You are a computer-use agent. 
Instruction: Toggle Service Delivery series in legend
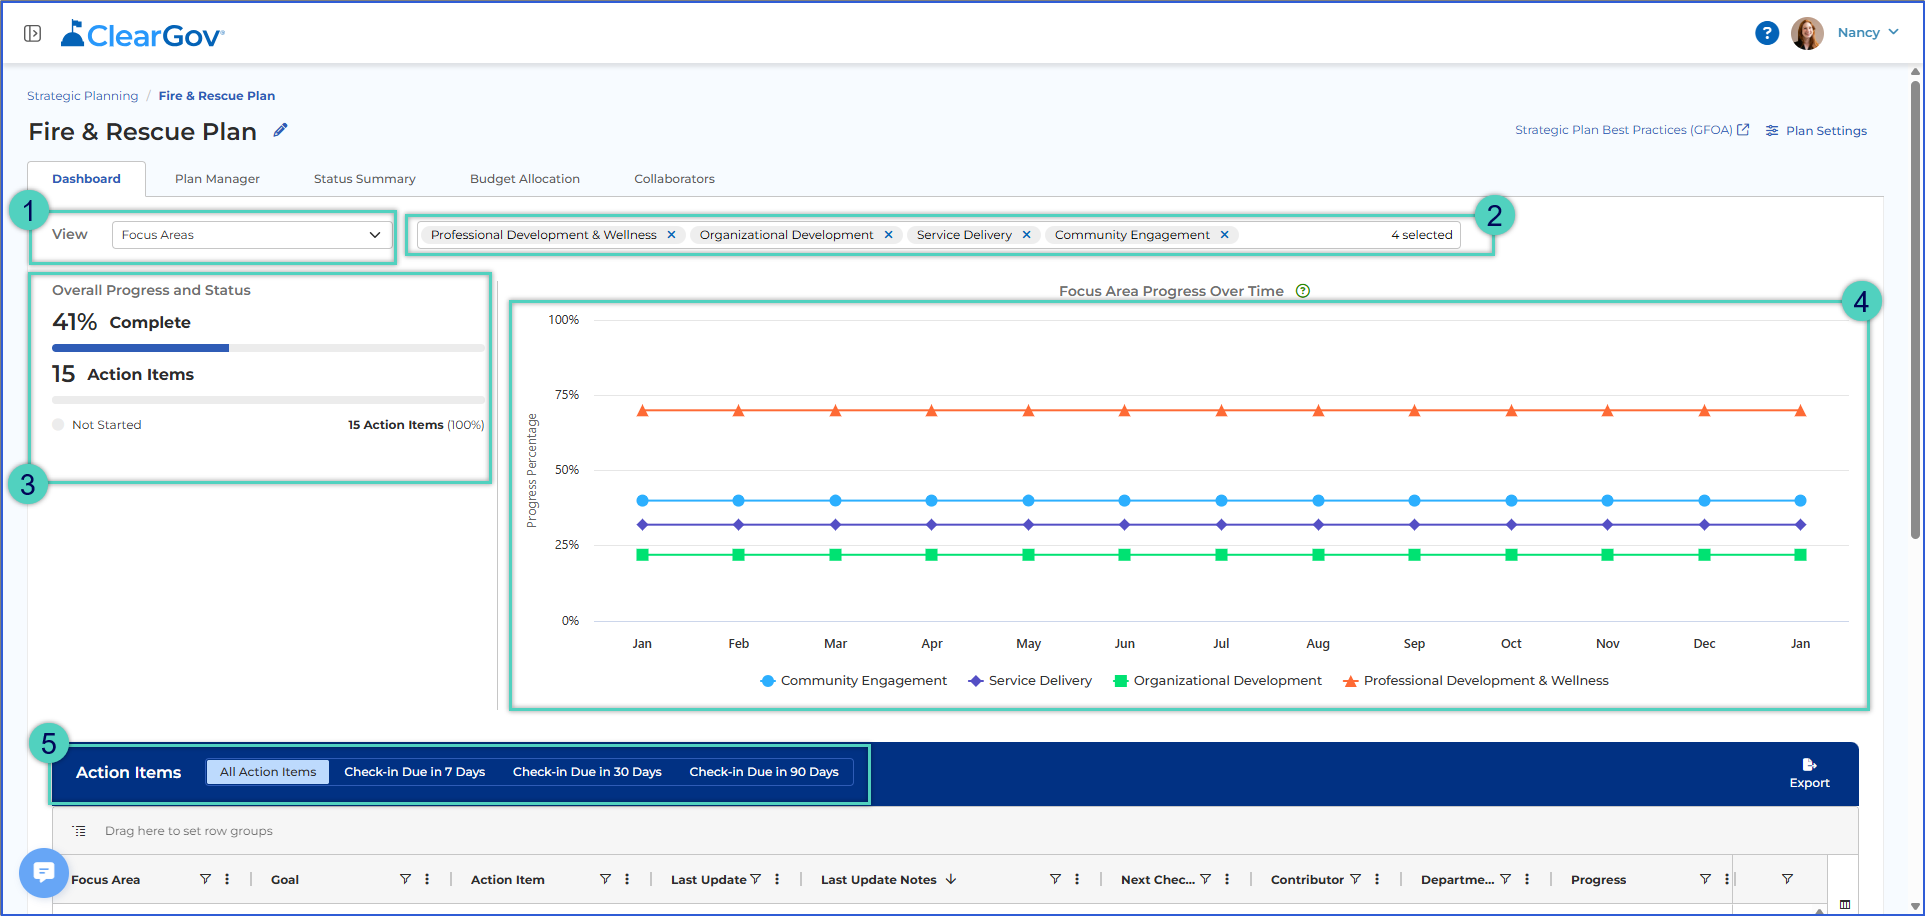pyautogui.click(x=1030, y=681)
